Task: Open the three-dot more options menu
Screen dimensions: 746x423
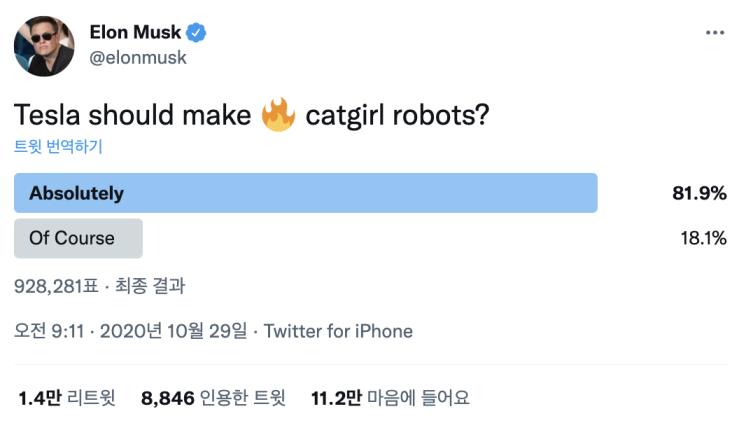Action: click(714, 33)
